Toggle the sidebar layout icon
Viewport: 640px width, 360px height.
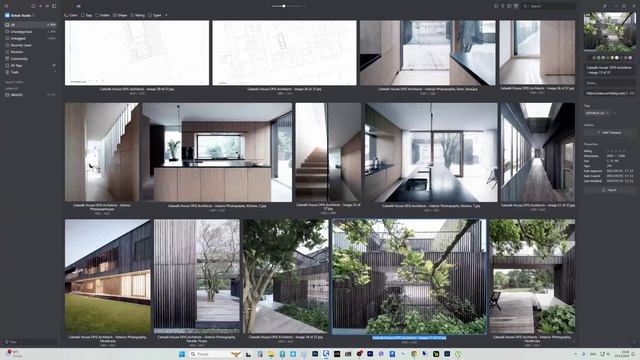pos(54,6)
